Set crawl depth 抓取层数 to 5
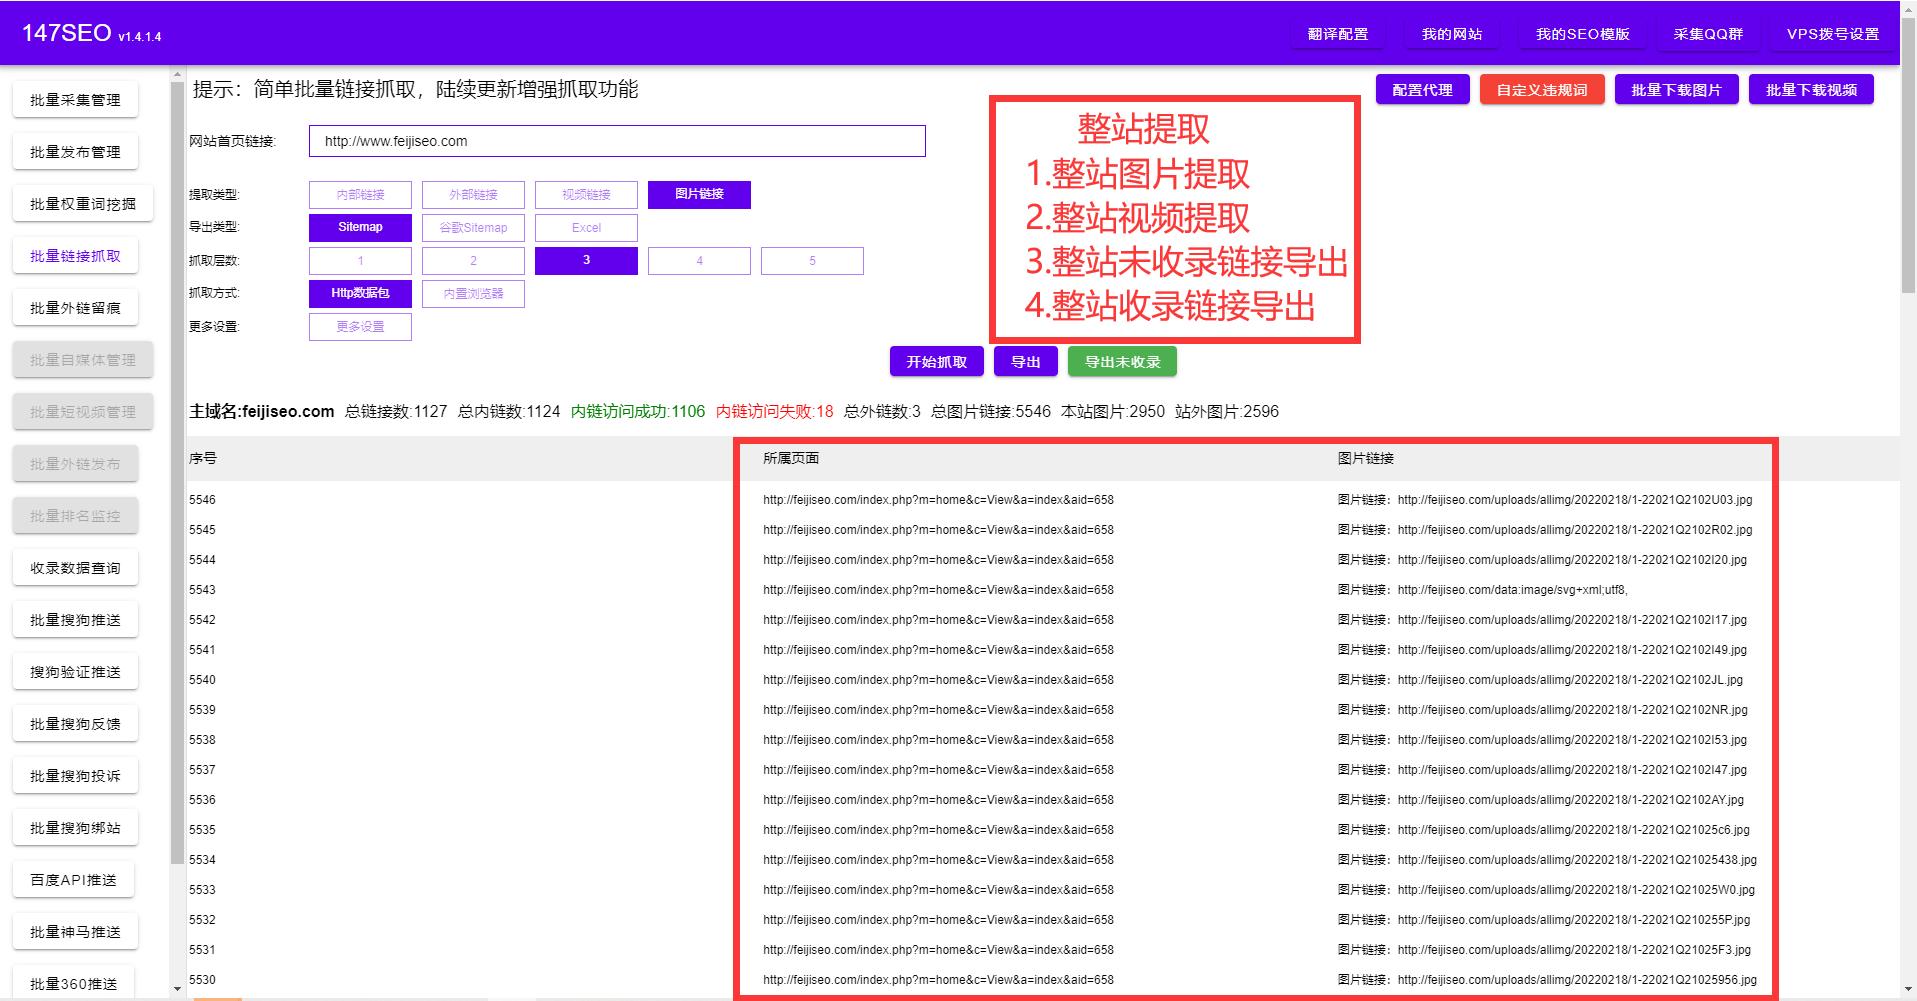Viewport: 1917px width, 1001px height. 812,260
